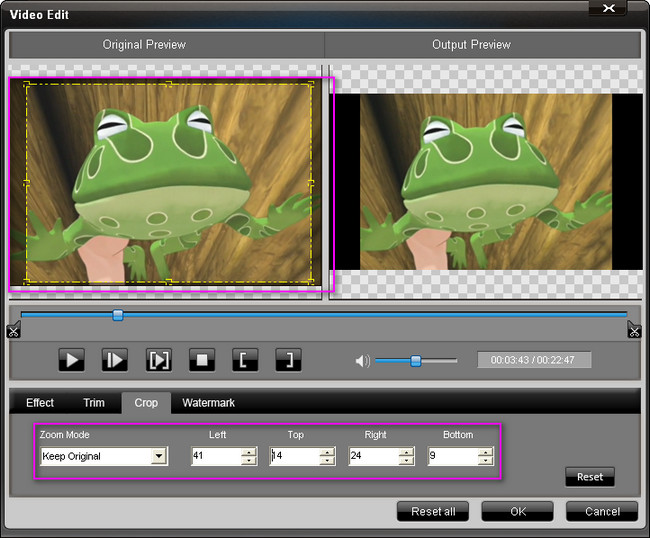The width and height of the screenshot is (650, 538).
Task: Increase the Left crop value
Action: pos(249,452)
